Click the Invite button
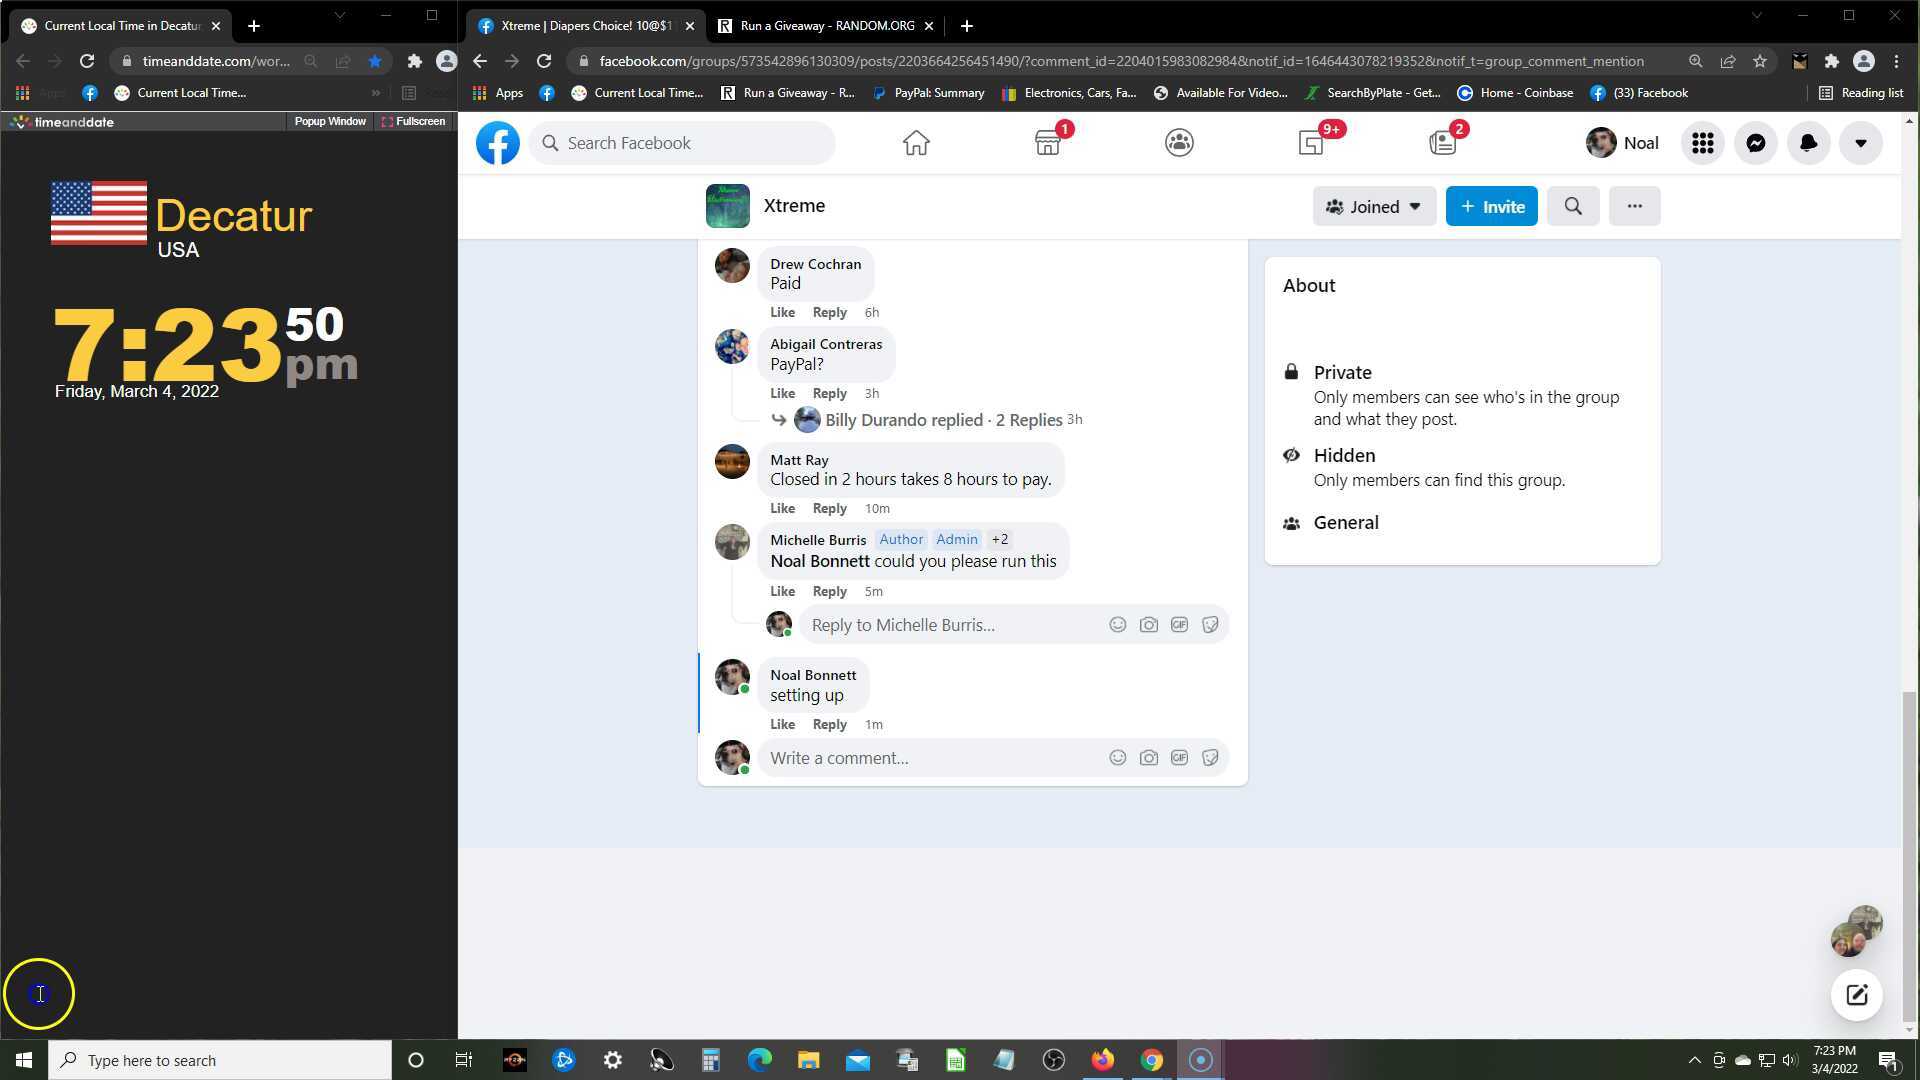 pyautogui.click(x=1491, y=206)
